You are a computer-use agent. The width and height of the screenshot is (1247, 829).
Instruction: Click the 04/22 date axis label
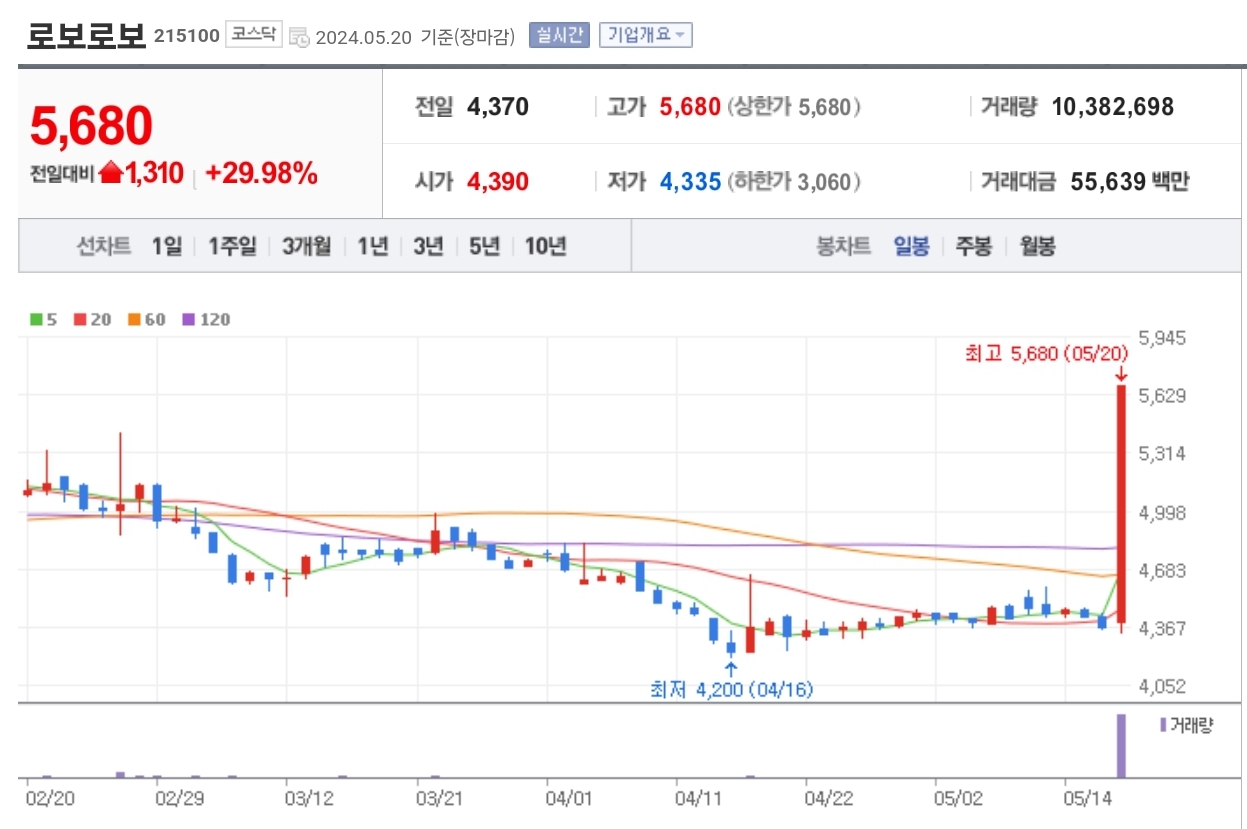coord(829,799)
